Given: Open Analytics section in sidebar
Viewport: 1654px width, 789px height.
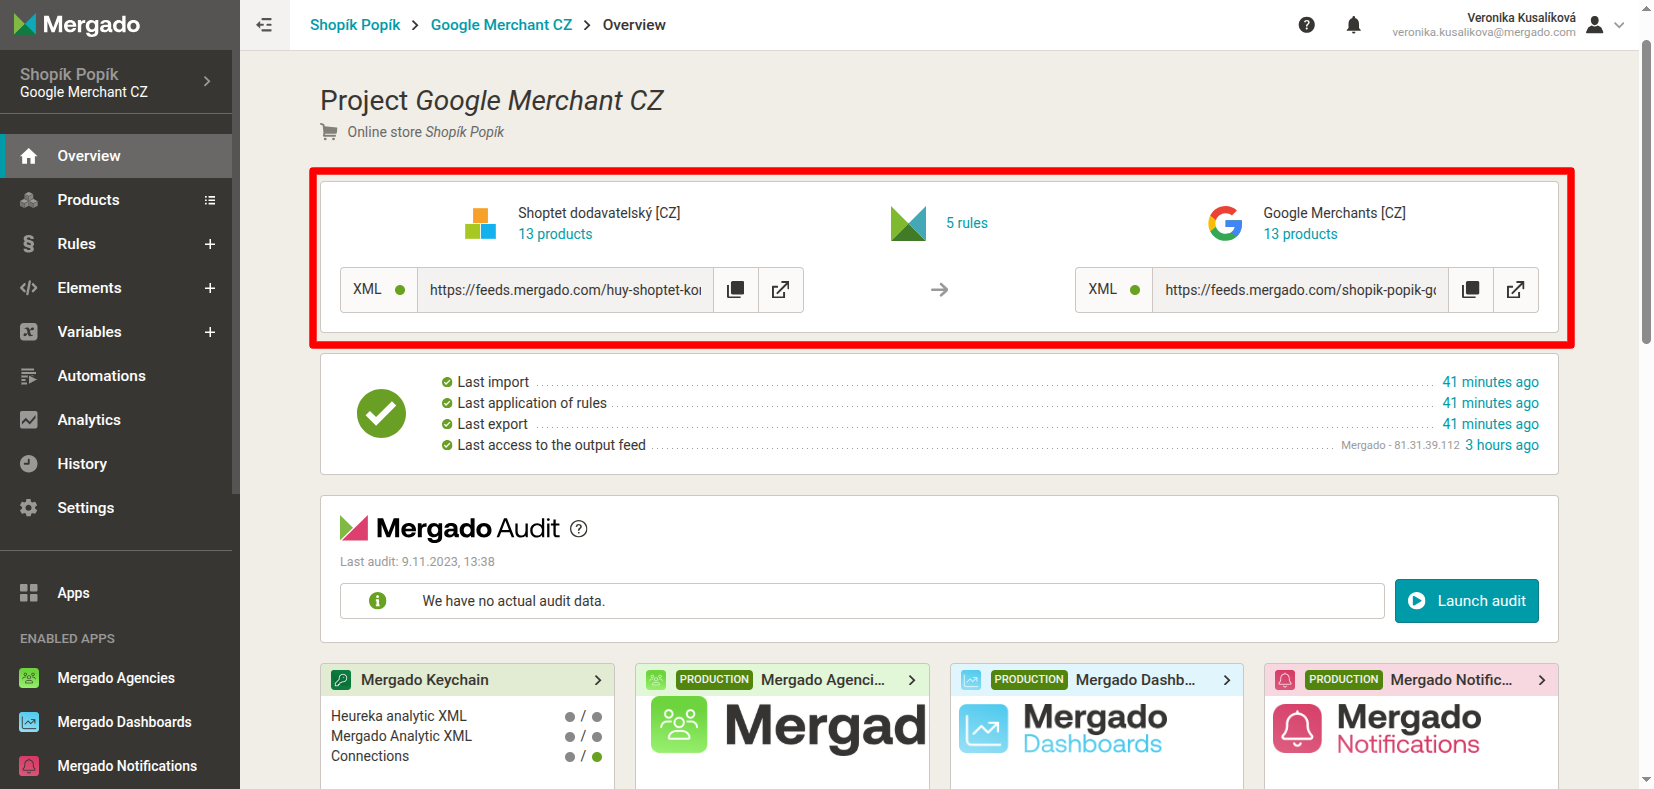Looking at the screenshot, I should 88,420.
